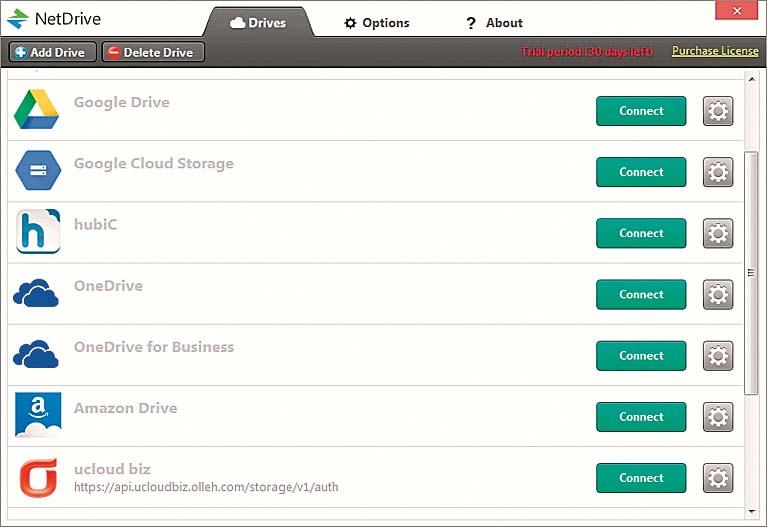
Task: Follow the Purchase License link
Action: [x=714, y=51]
